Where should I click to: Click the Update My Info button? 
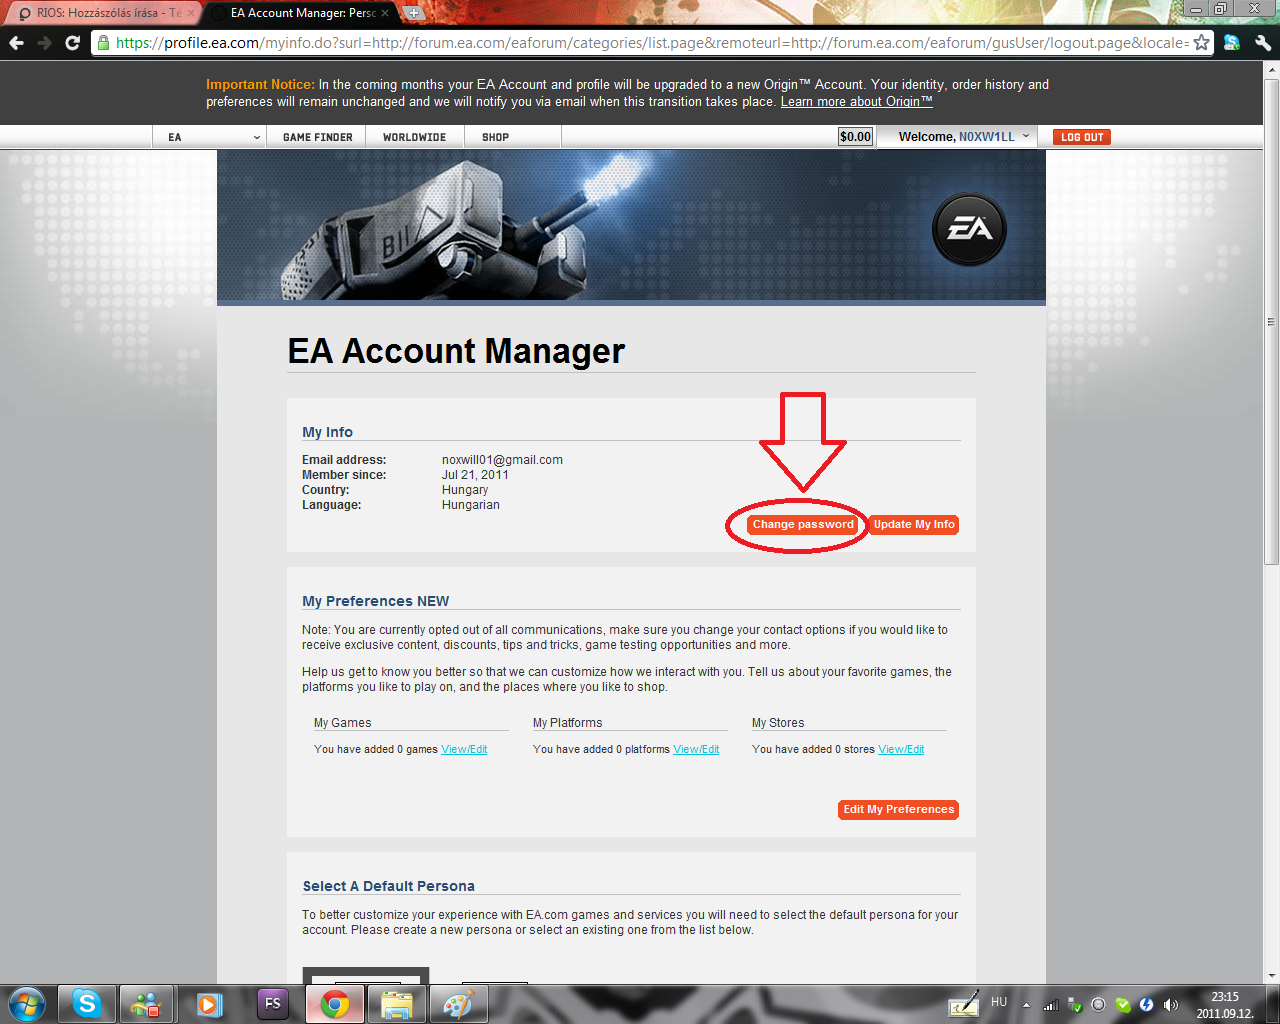[x=914, y=524]
